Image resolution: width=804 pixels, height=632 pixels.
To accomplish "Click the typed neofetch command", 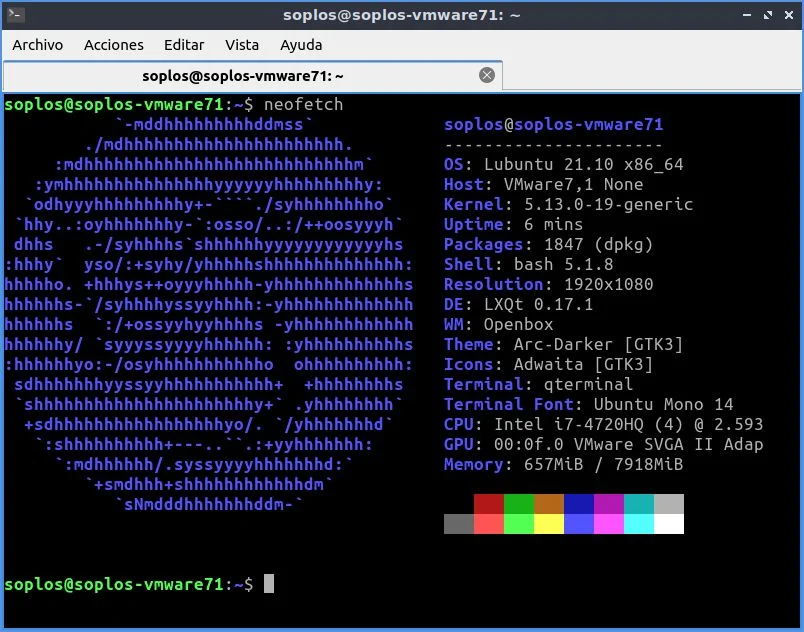I will [303, 105].
